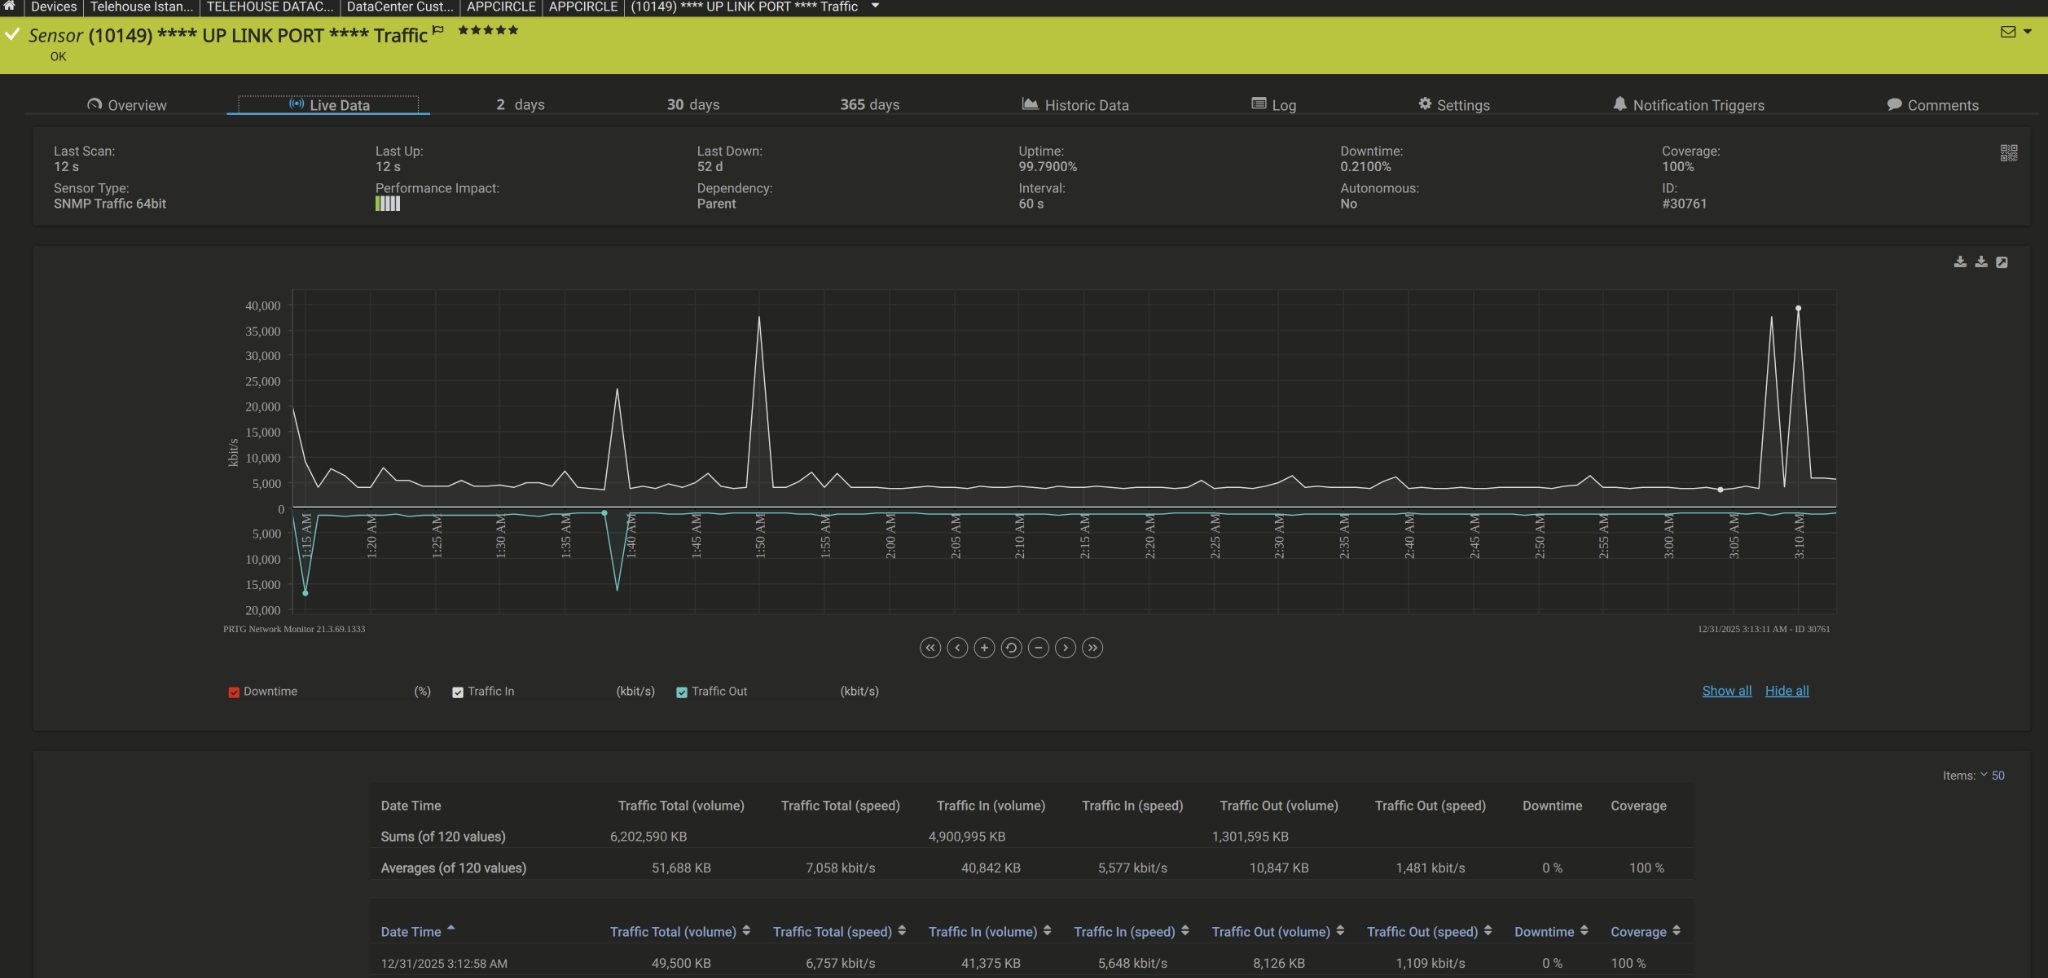This screenshot has width=2048, height=978.
Task: Click the zoom out graph button
Action: coord(1039,648)
